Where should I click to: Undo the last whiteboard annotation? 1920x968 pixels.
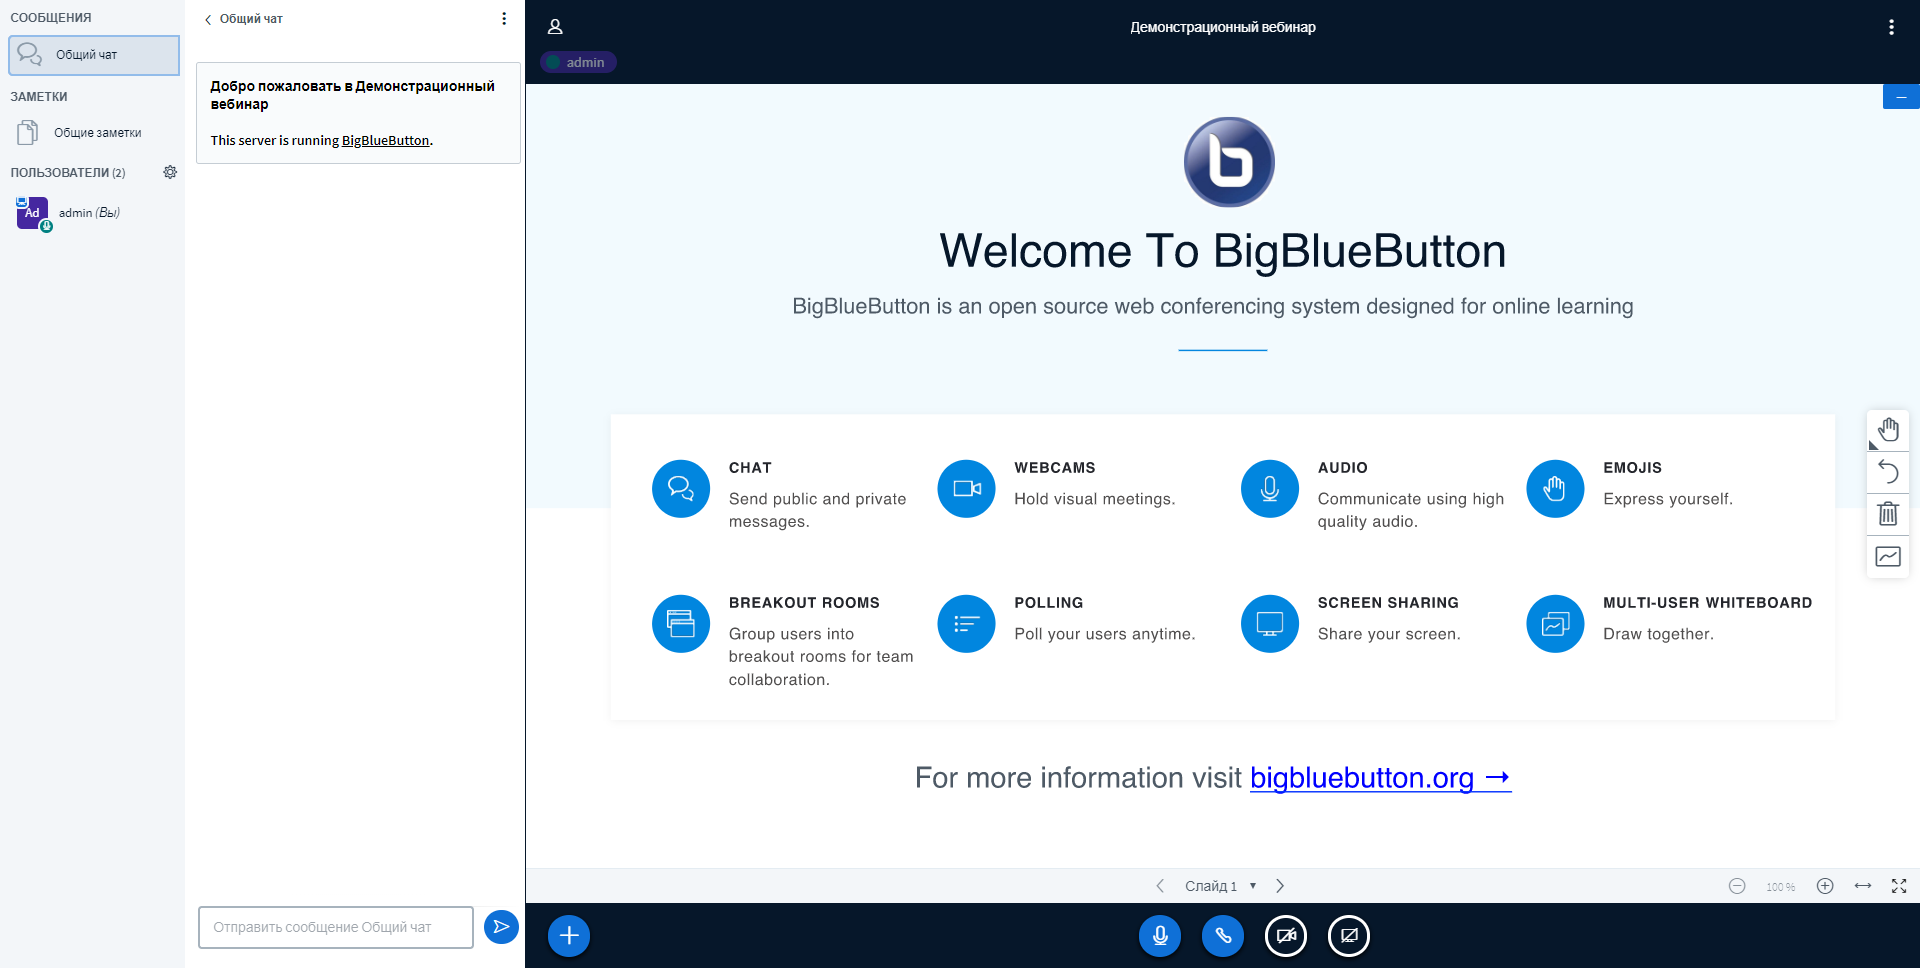tap(1888, 472)
